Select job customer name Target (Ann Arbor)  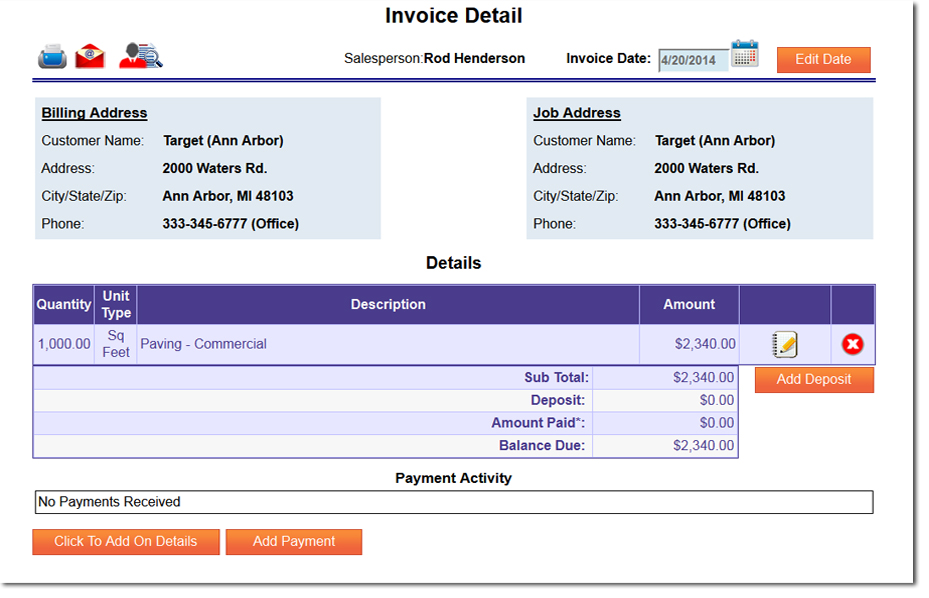715,141
